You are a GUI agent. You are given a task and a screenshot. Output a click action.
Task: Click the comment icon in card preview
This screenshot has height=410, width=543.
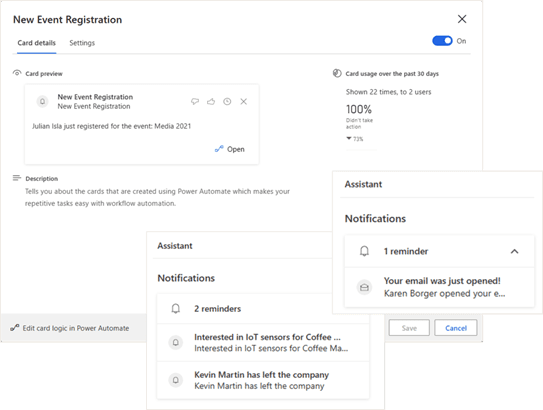coord(195,101)
